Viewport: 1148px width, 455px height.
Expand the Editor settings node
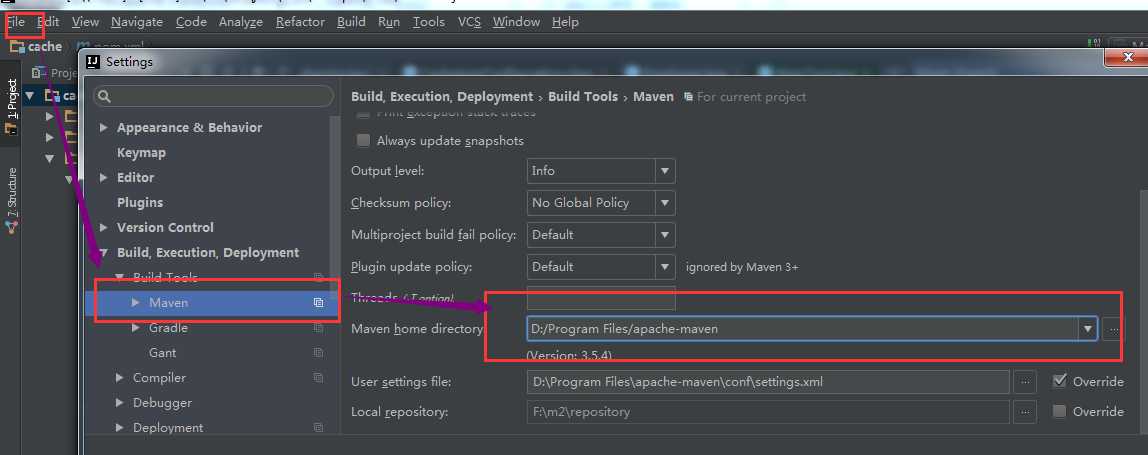[x=103, y=177]
